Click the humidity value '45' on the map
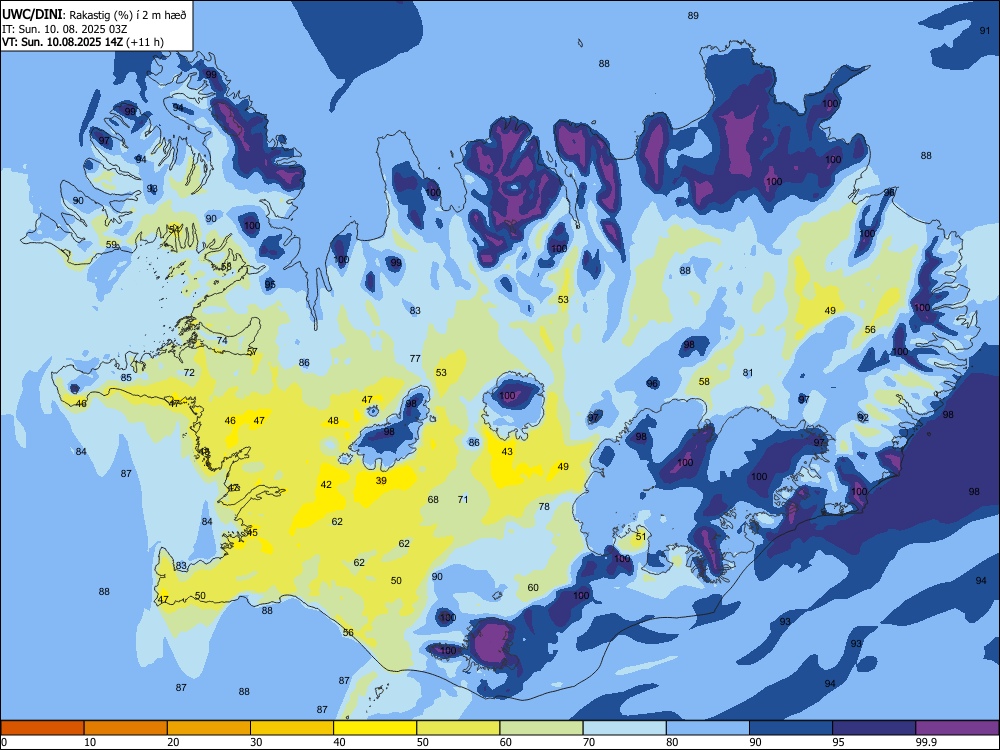1000x750 pixels. (x=253, y=533)
